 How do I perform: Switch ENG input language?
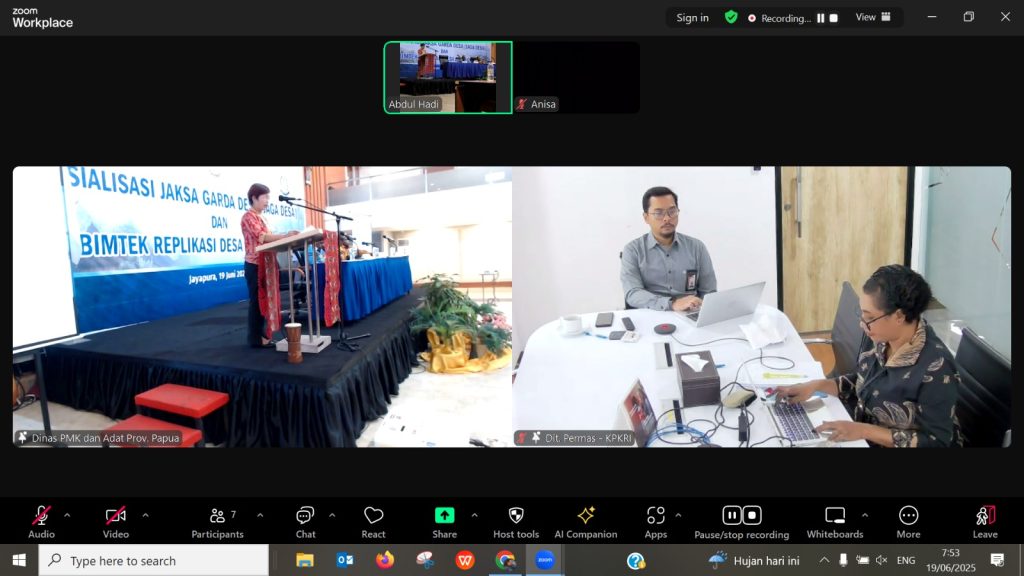906,560
